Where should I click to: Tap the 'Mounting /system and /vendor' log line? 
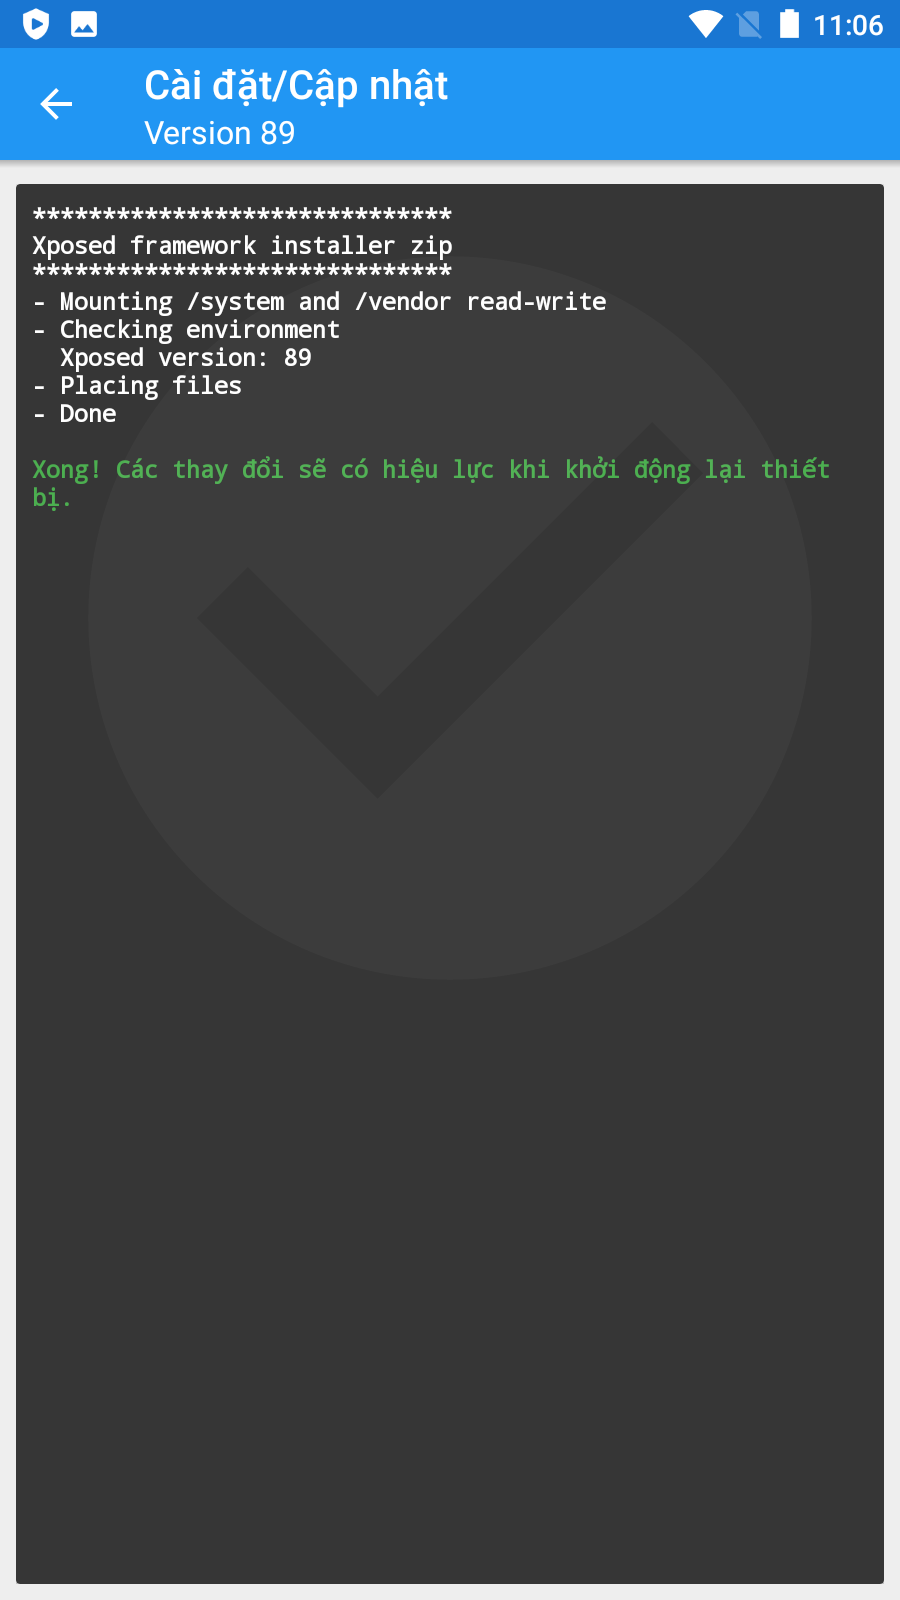point(319,302)
